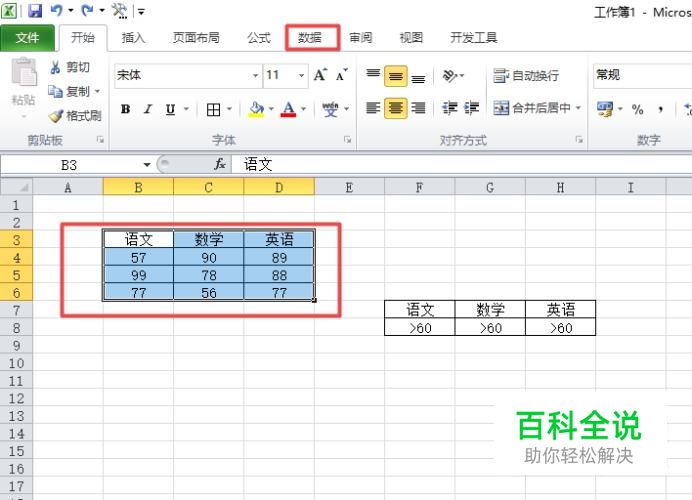This screenshot has width=692, height=500.
Task: Apply red font color A
Action: point(288,109)
